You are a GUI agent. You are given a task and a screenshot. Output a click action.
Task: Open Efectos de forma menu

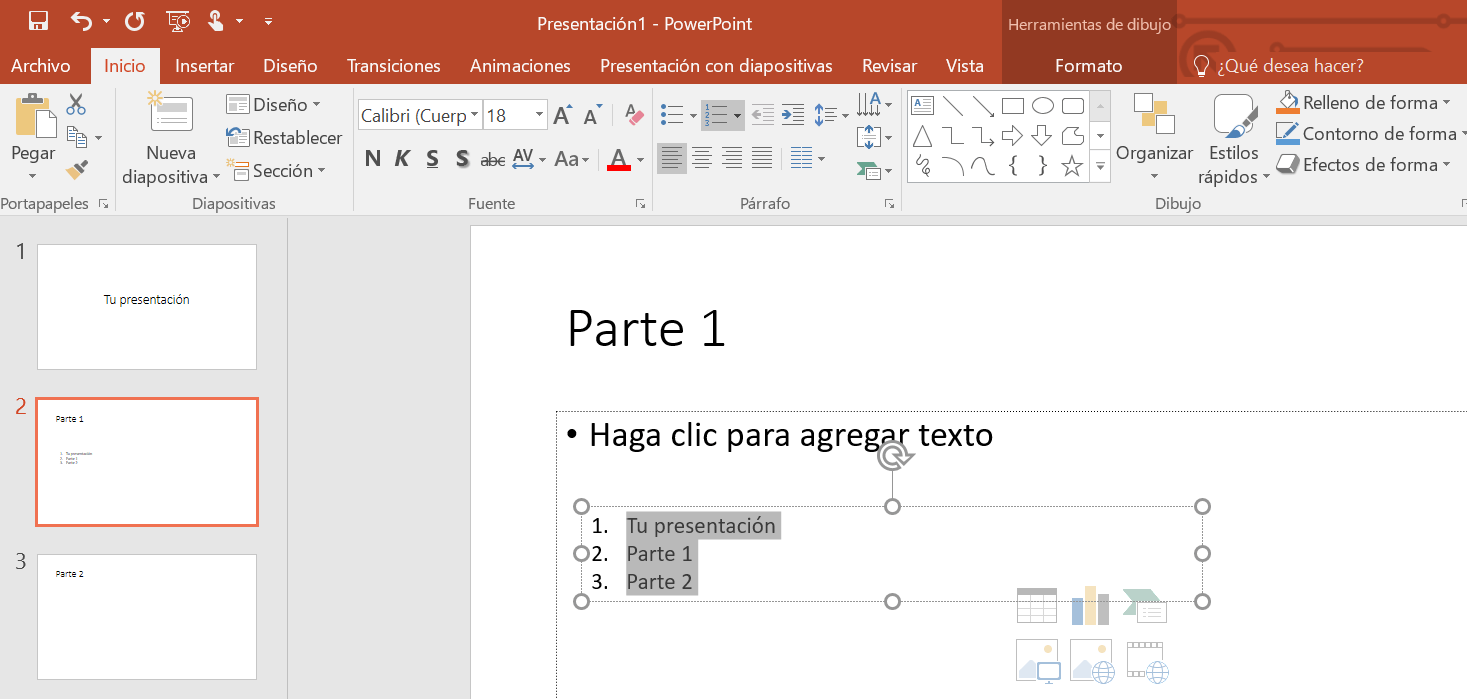1364,165
